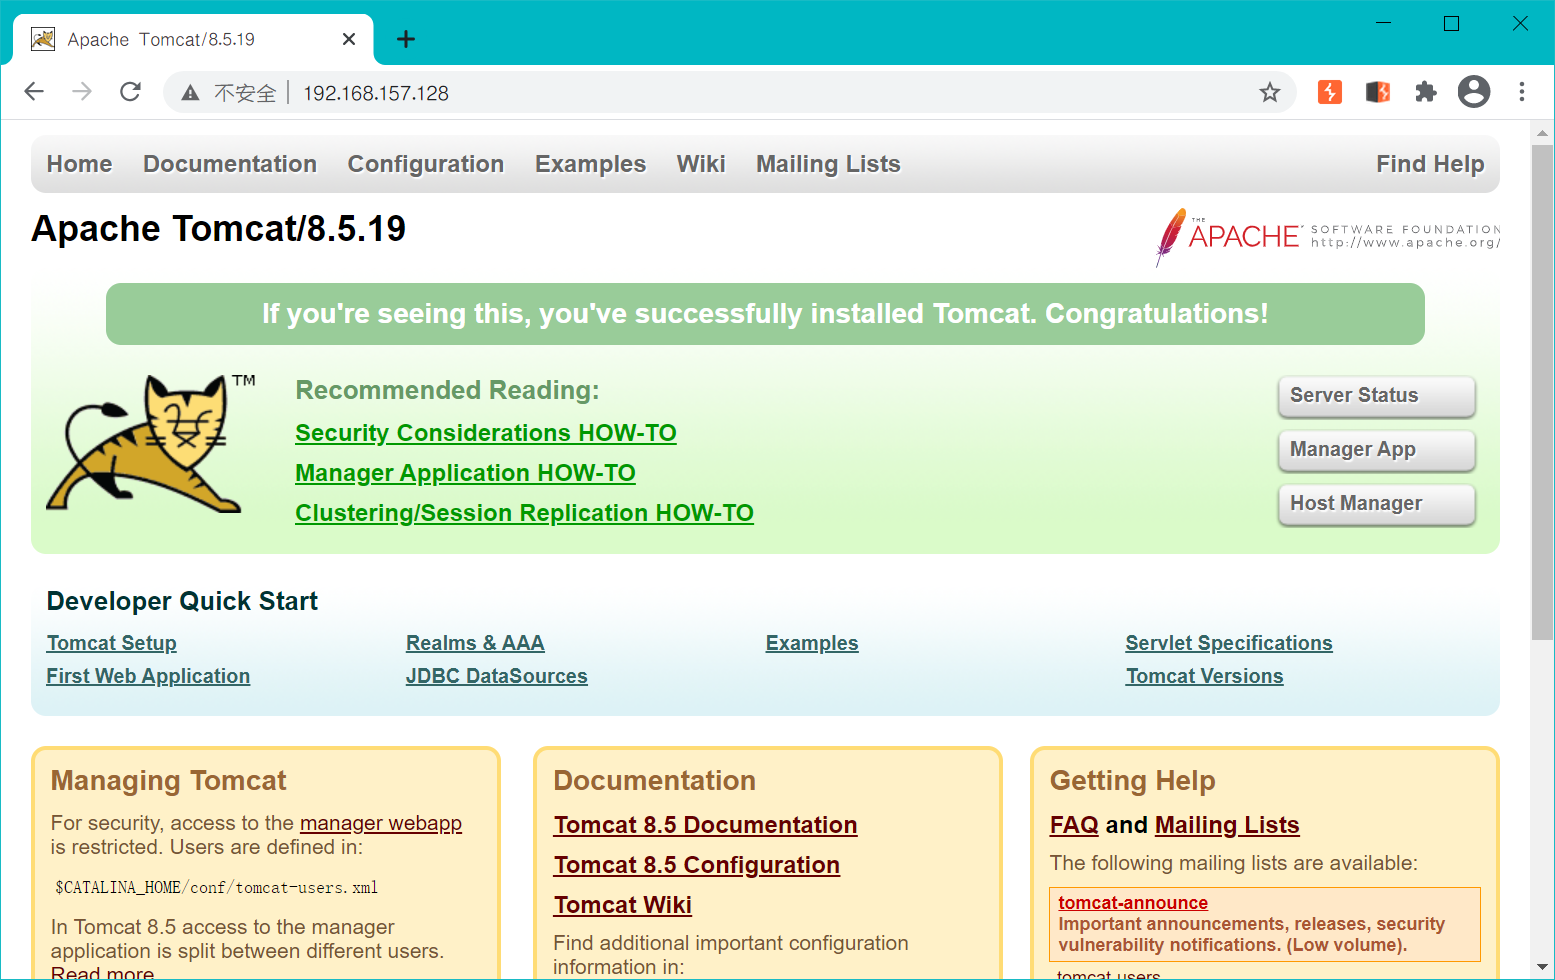This screenshot has height=980, width=1555.
Task: Click the browser back arrow
Action: 34,92
